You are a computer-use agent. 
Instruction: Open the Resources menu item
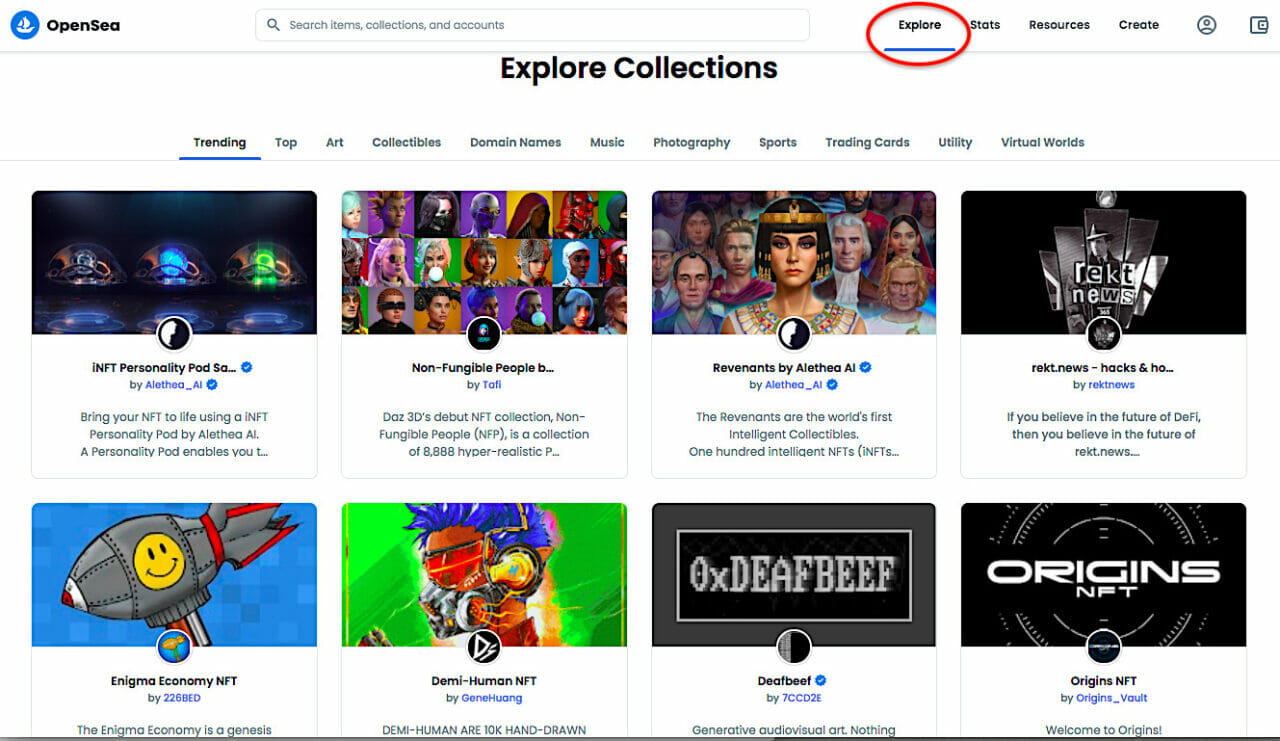[x=1059, y=24]
